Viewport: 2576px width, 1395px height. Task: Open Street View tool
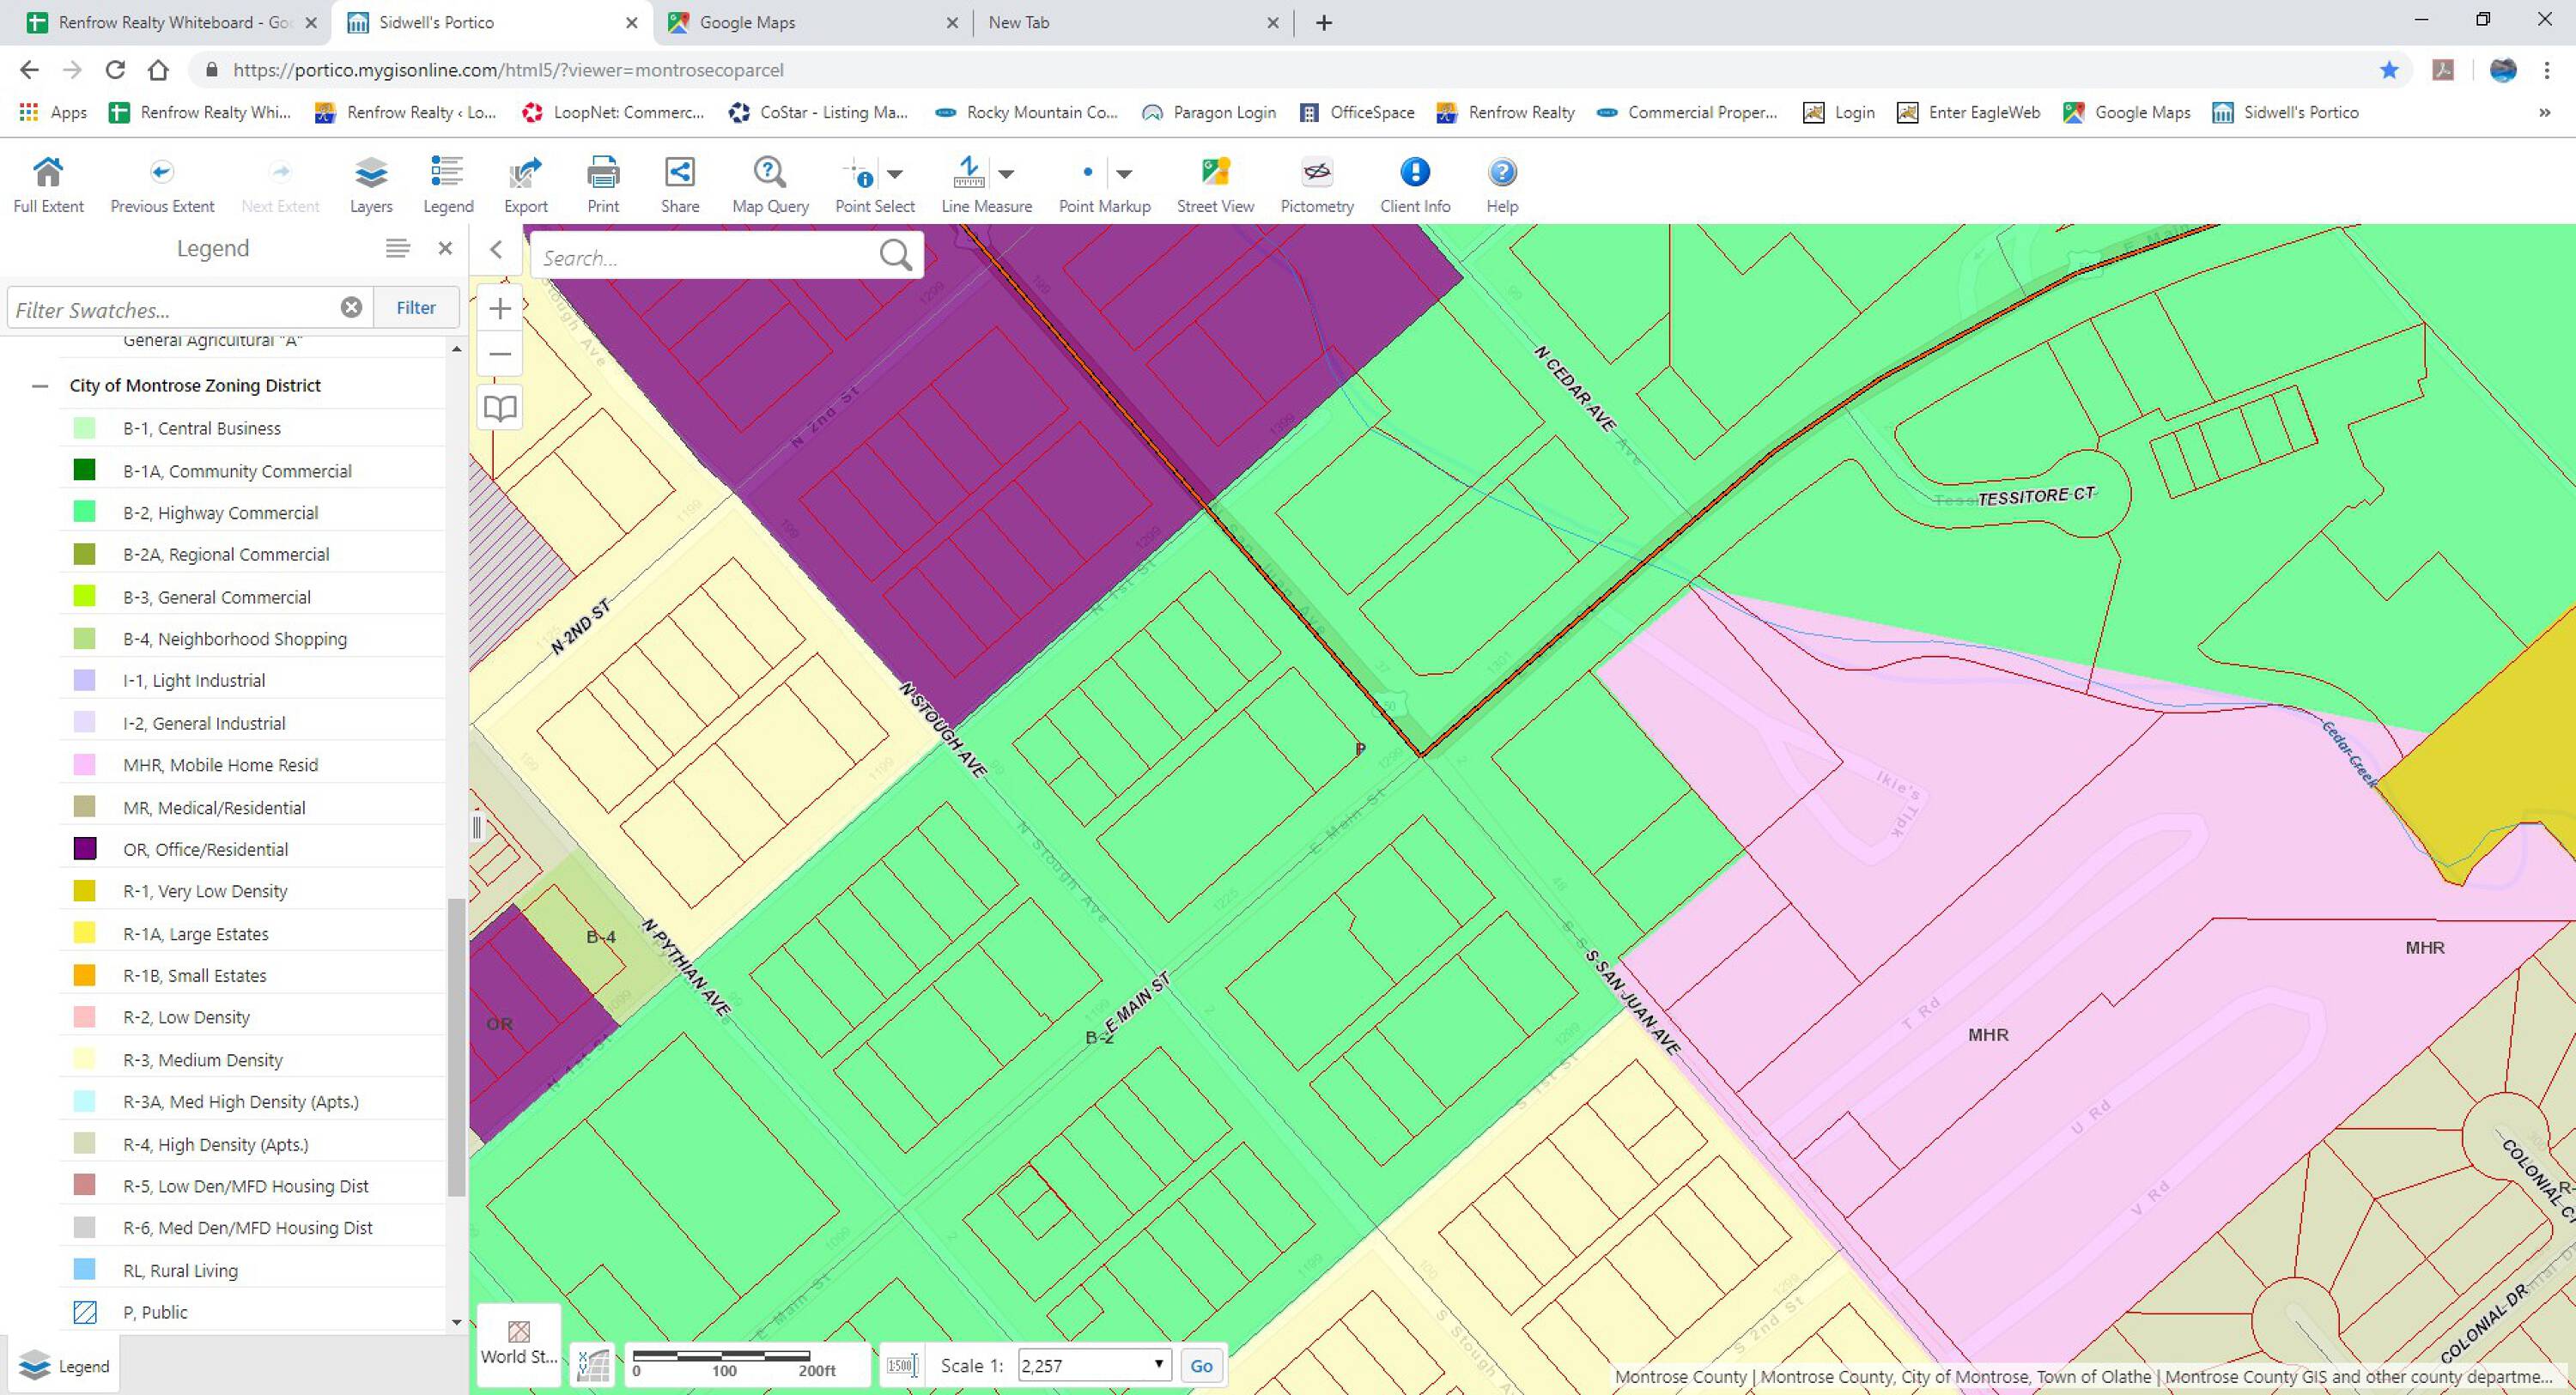1215,185
